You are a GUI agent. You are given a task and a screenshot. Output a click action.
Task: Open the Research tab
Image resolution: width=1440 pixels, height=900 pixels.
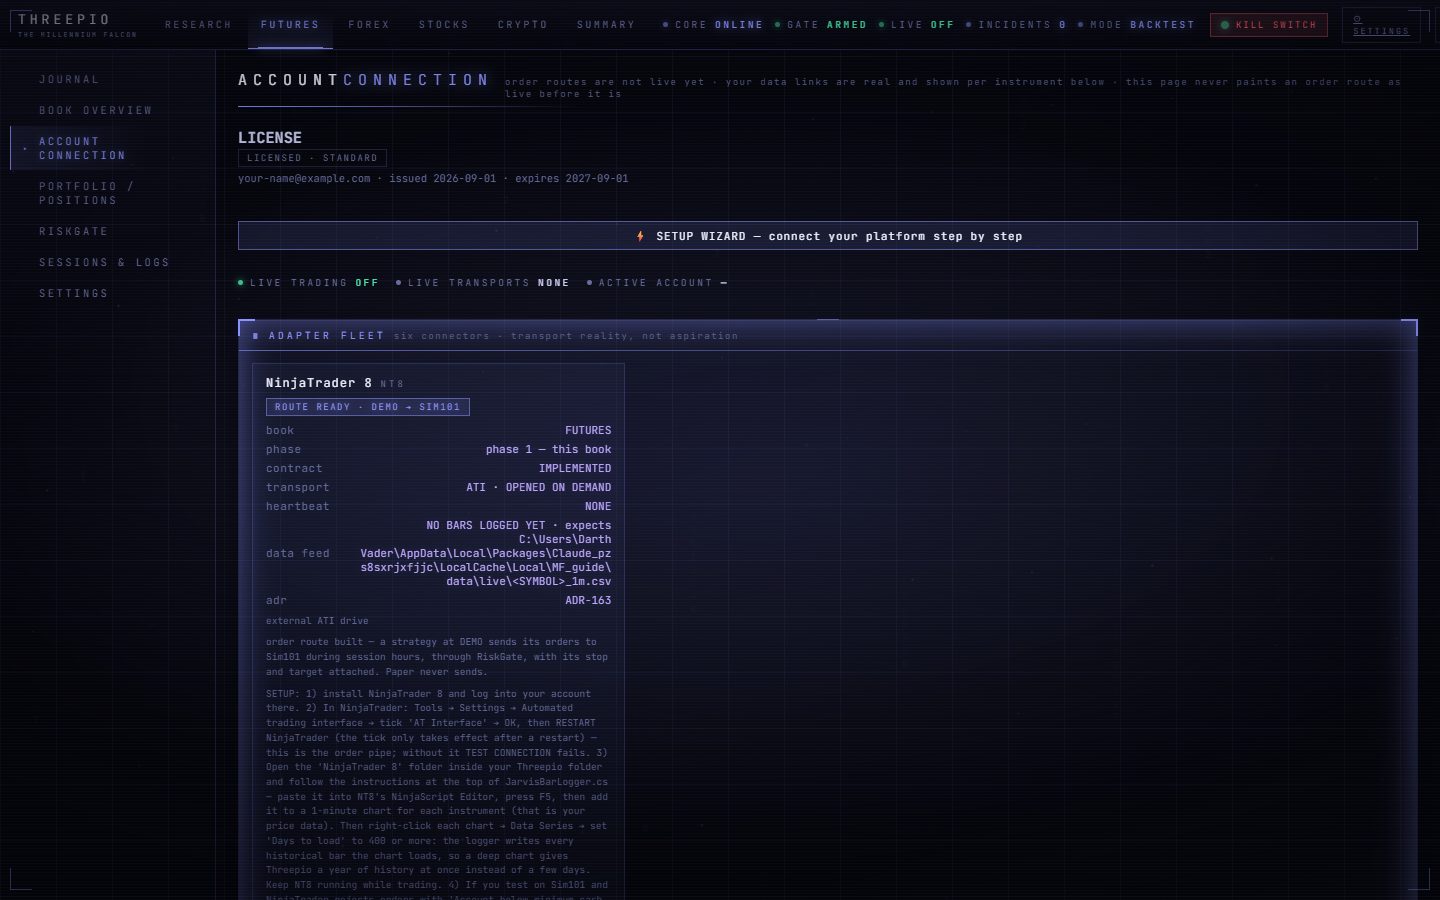click(198, 25)
